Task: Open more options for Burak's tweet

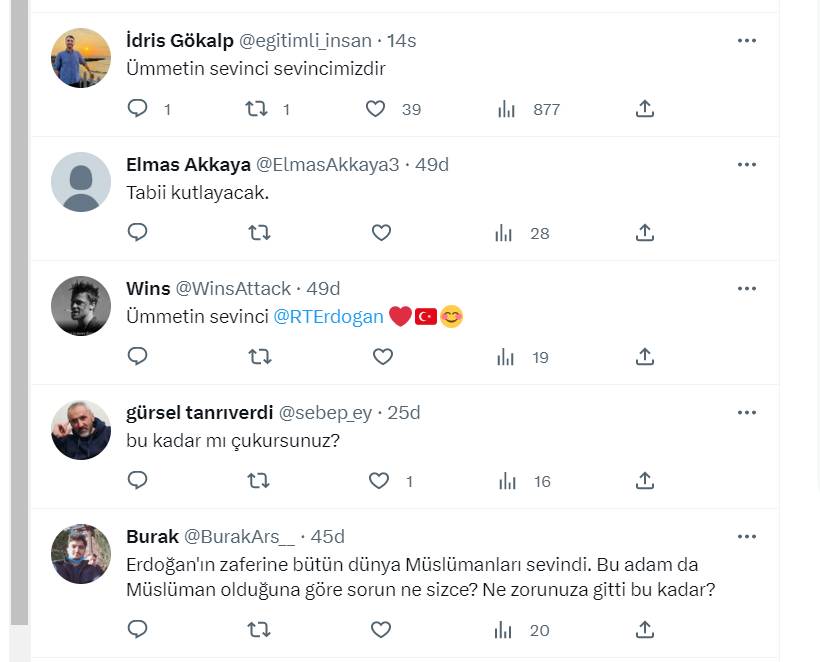Action: click(x=747, y=537)
